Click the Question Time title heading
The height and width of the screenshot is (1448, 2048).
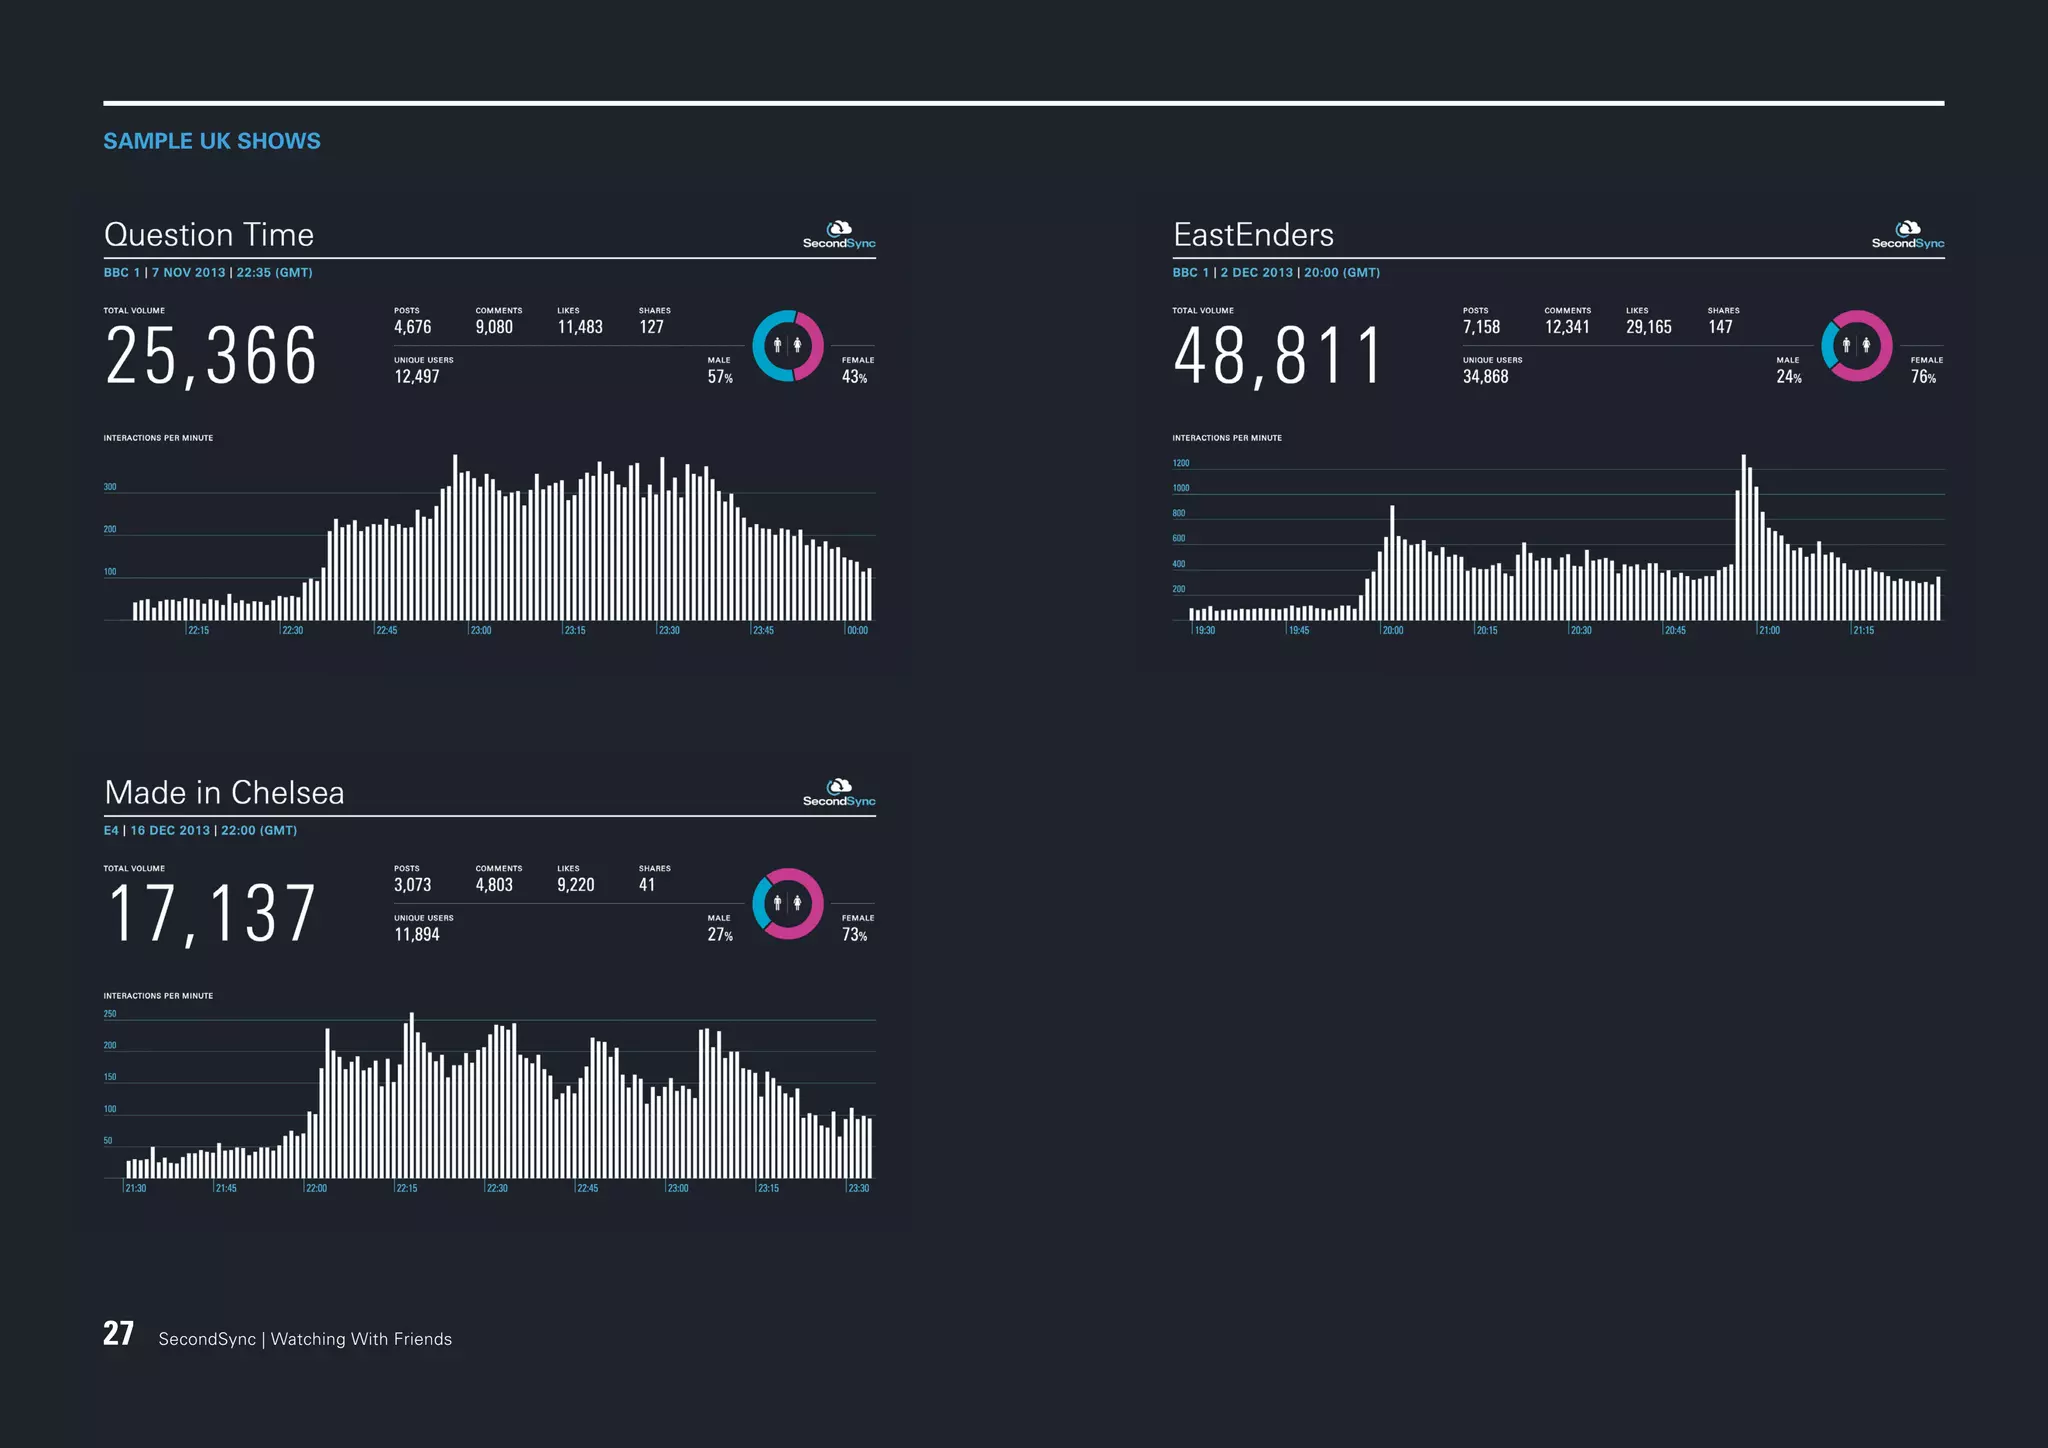coord(209,235)
